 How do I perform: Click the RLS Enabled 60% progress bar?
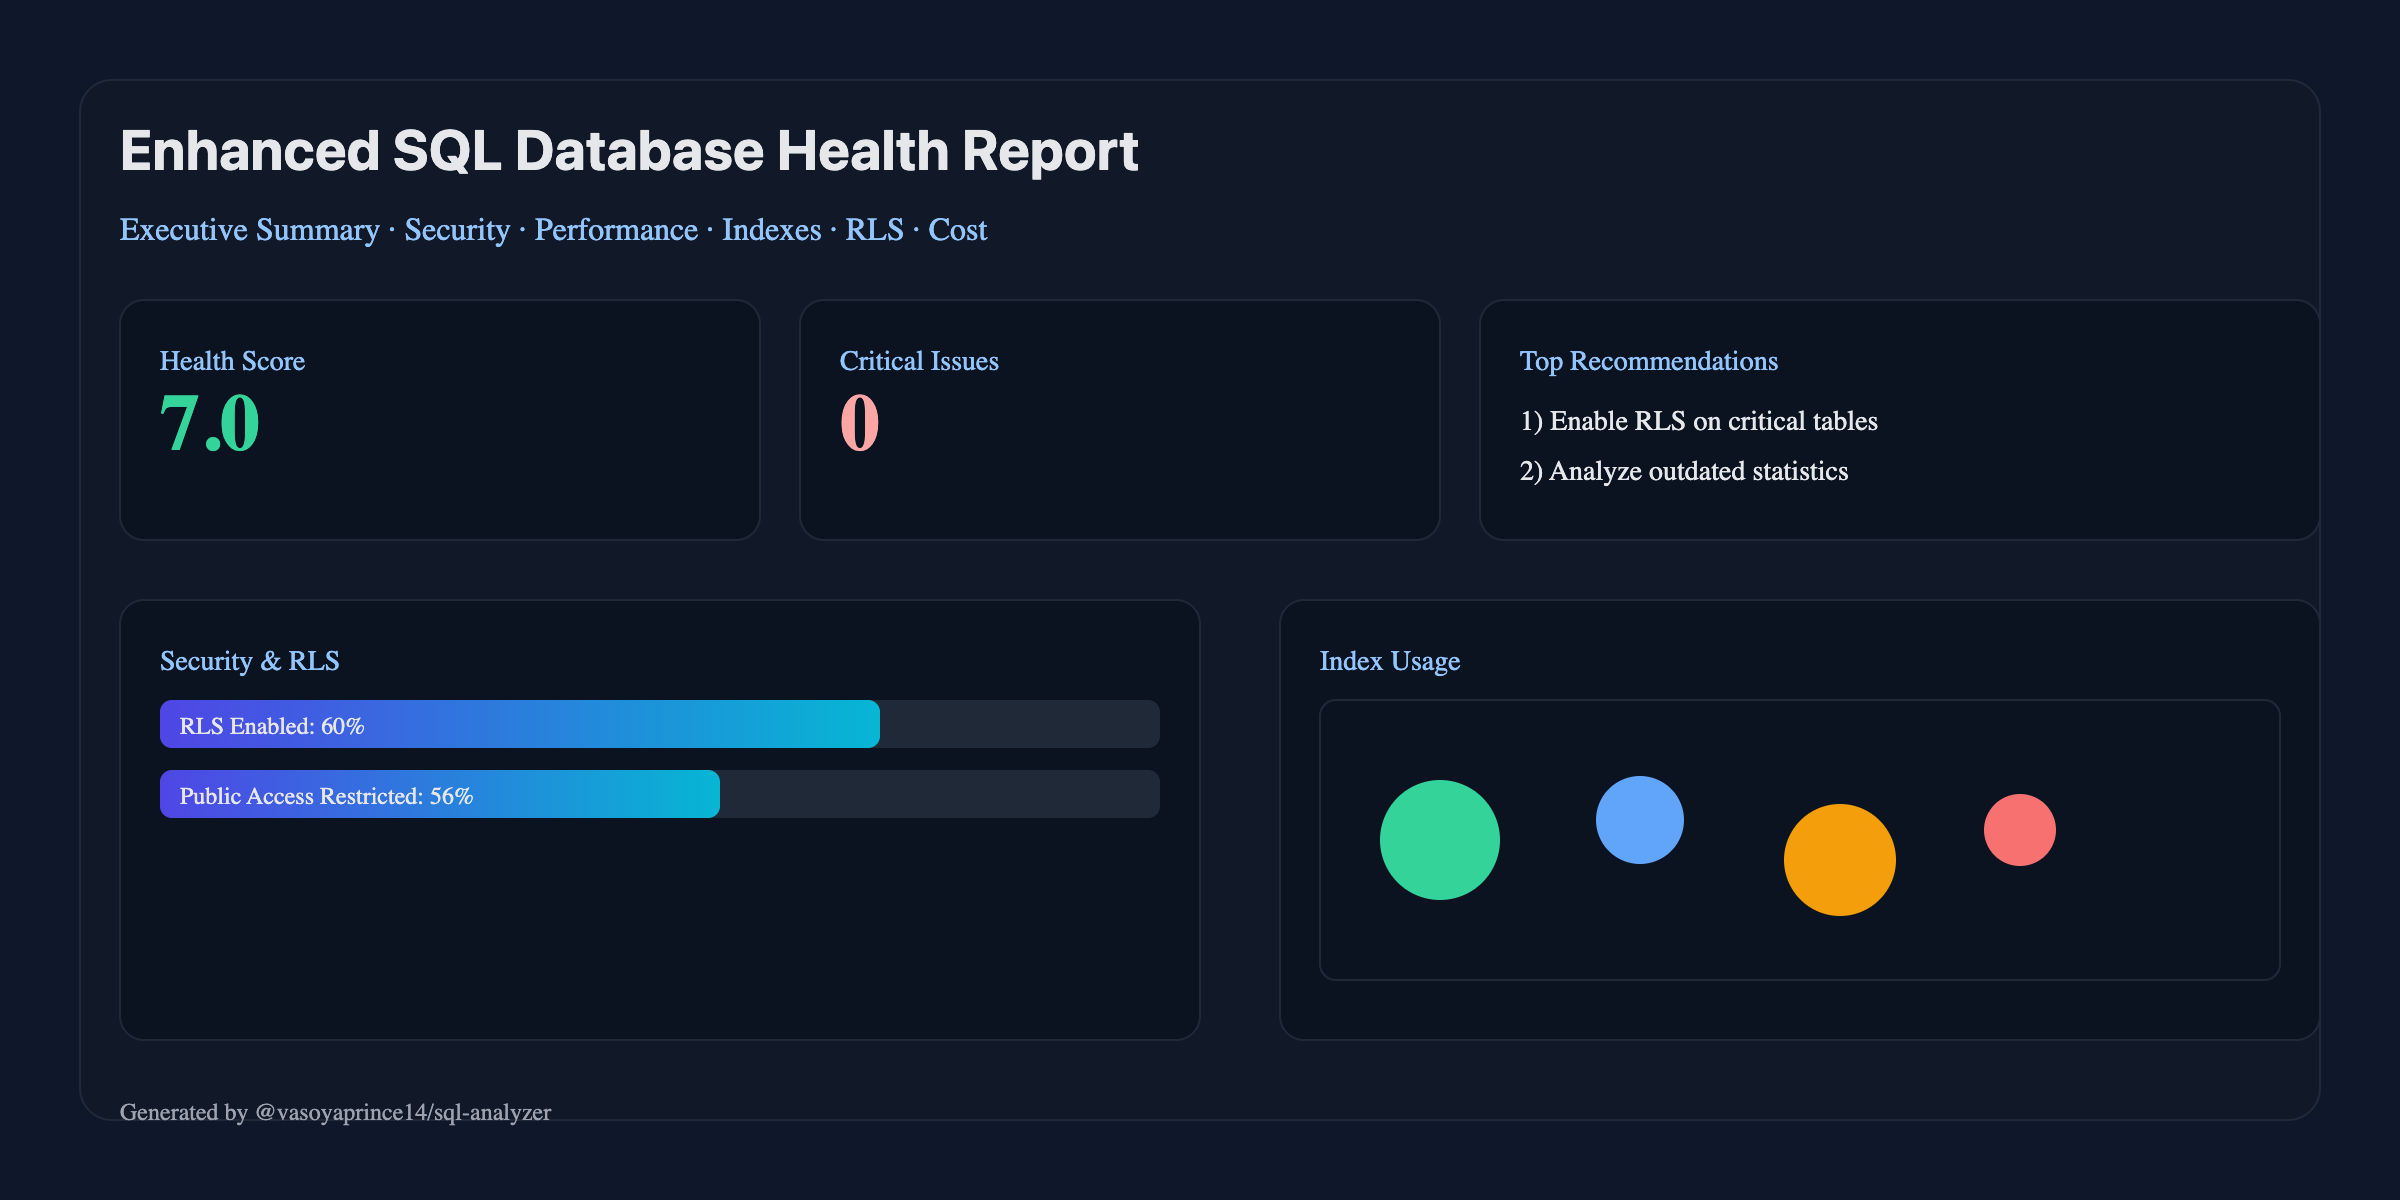tap(520, 724)
